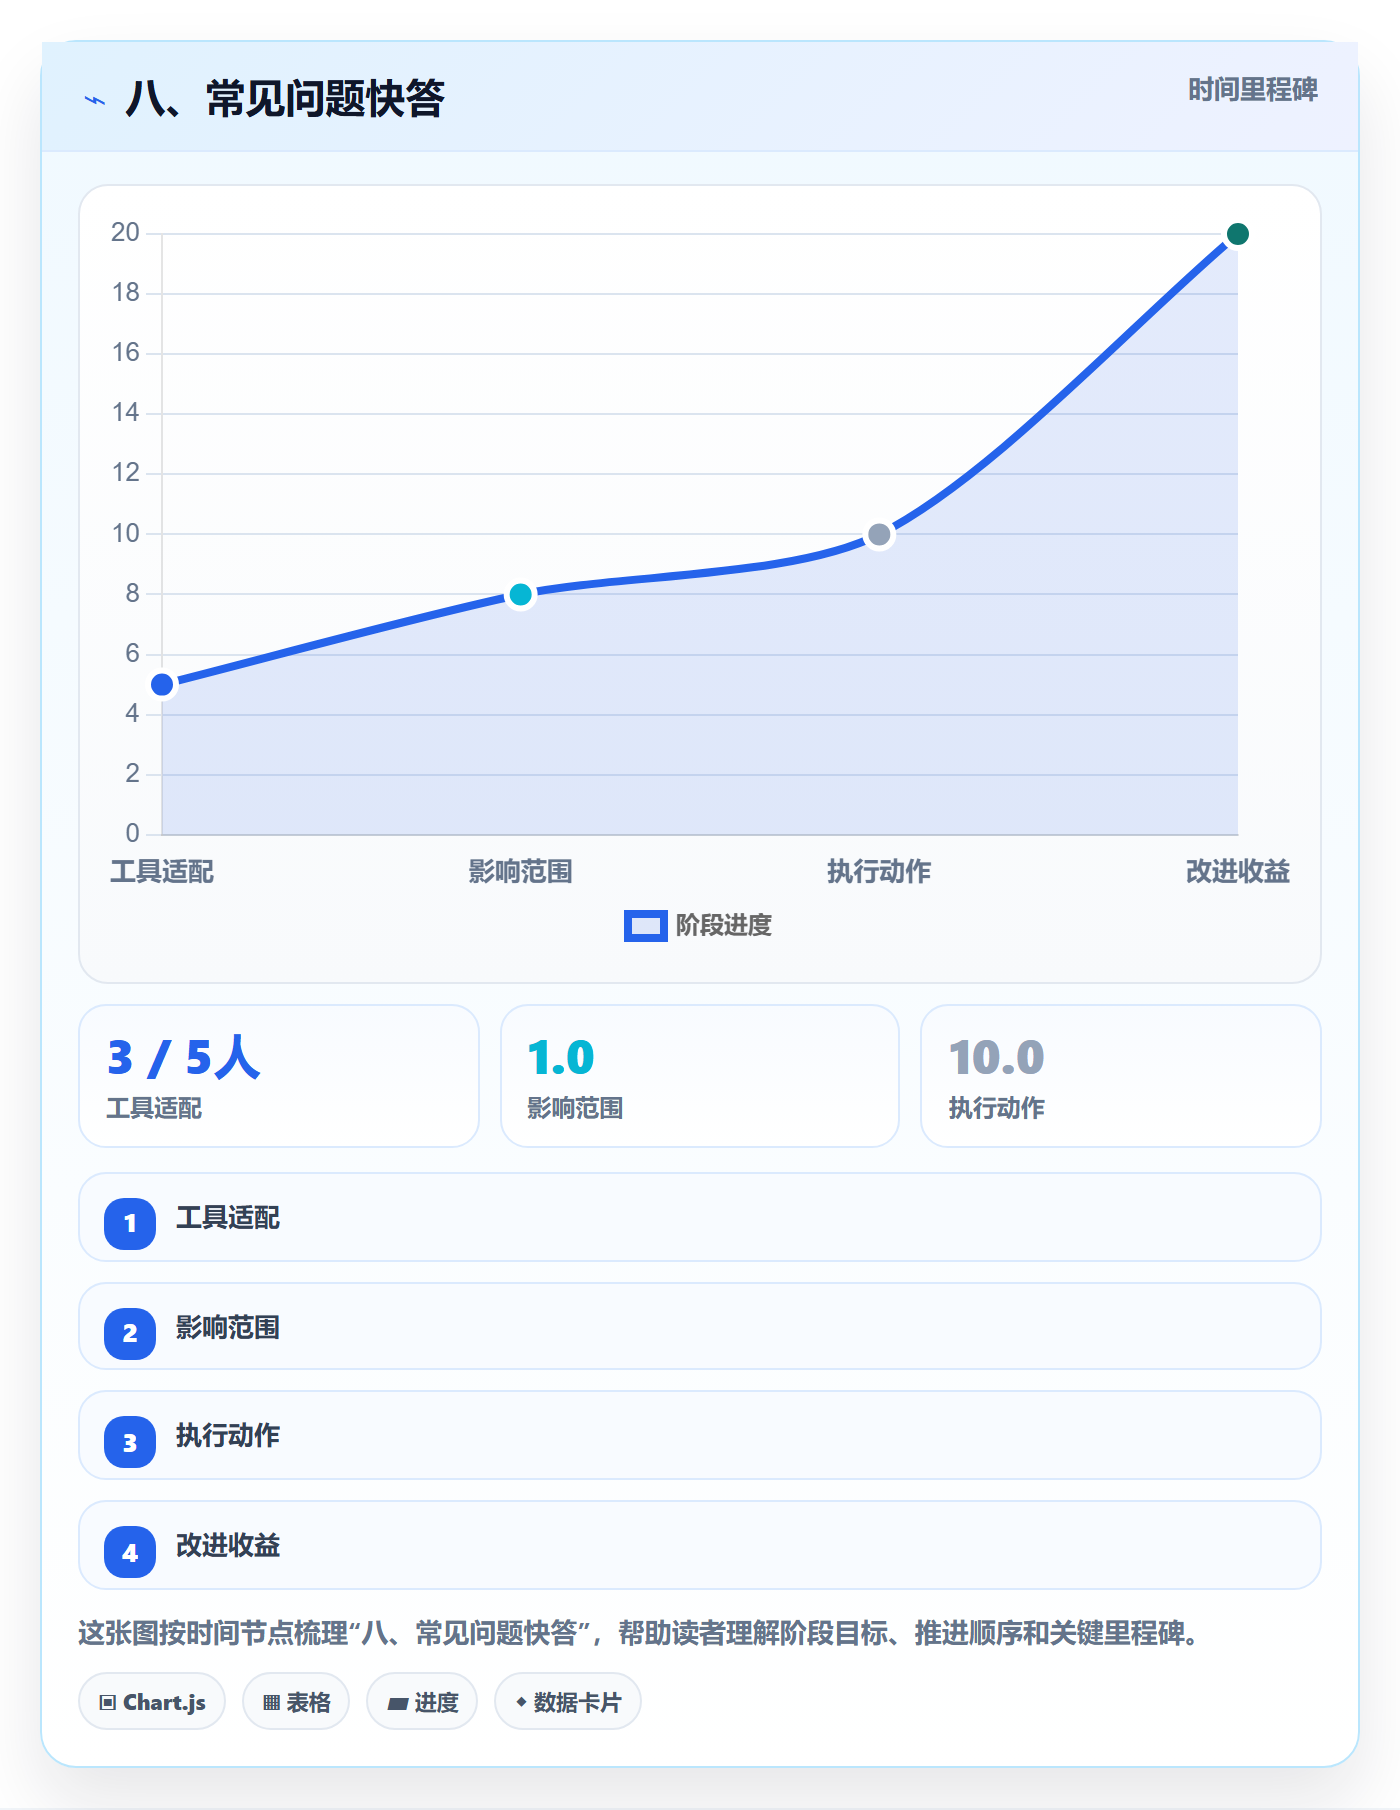Select the 1.0 影响范围 card
Image resolution: width=1400 pixels, height=1810 pixels.
(x=700, y=1076)
